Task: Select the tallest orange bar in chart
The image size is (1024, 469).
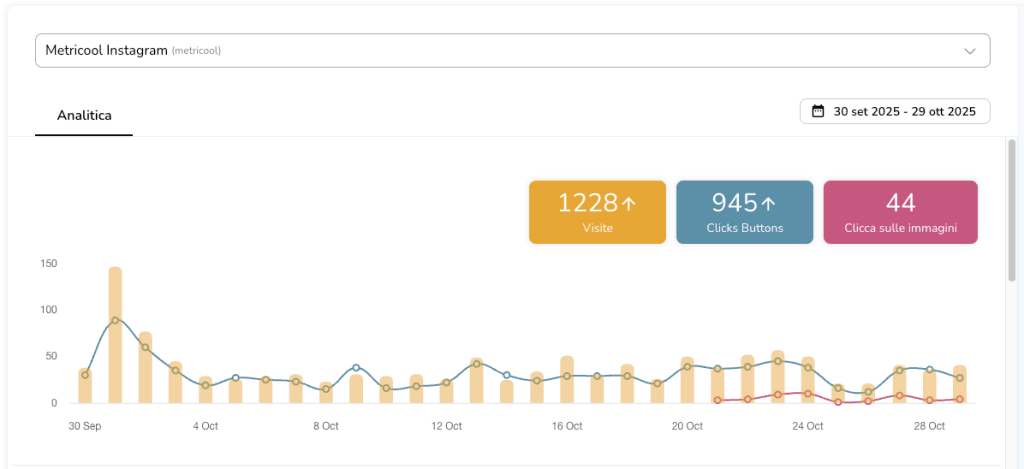Action: pos(115,334)
